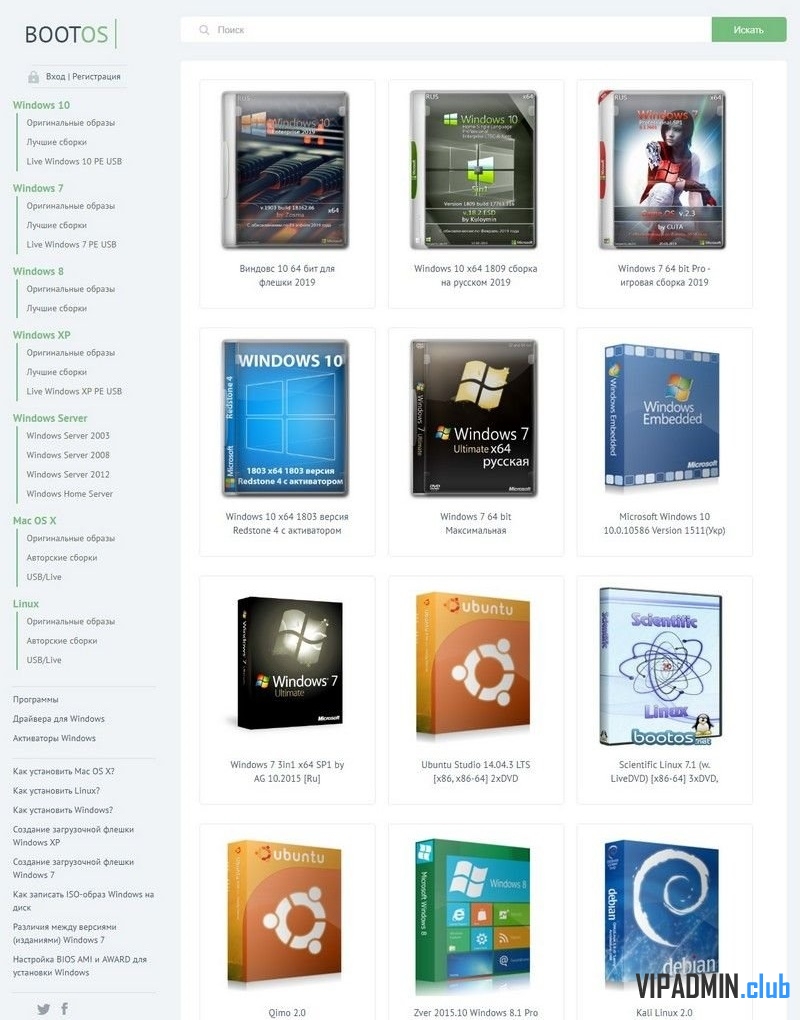Open Драйвера для Windows link

pyautogui.click(x=59, y=719)
